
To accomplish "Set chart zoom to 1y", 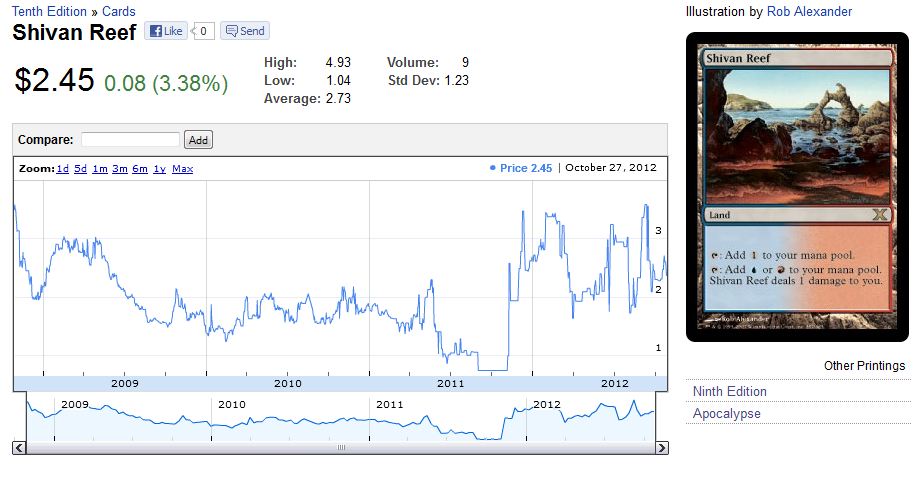I will click(159, 169).
